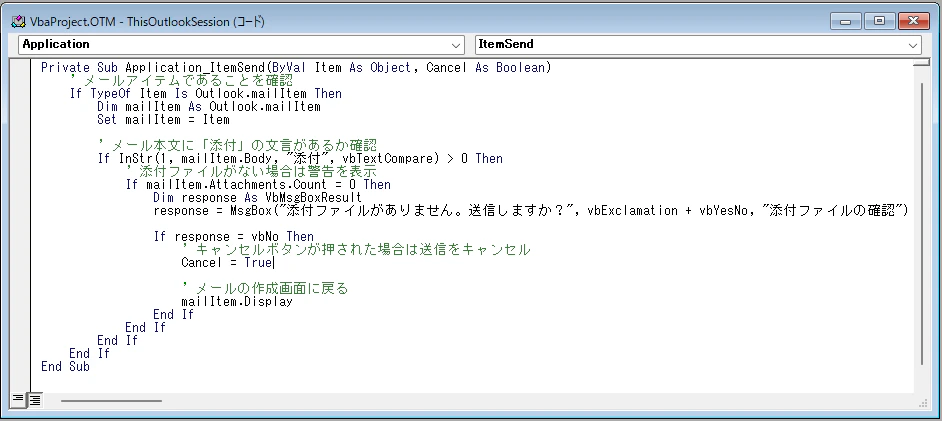This screenshot has width=942, height=421.
Task: Click the resize grip at window corner
Action: 923,402
